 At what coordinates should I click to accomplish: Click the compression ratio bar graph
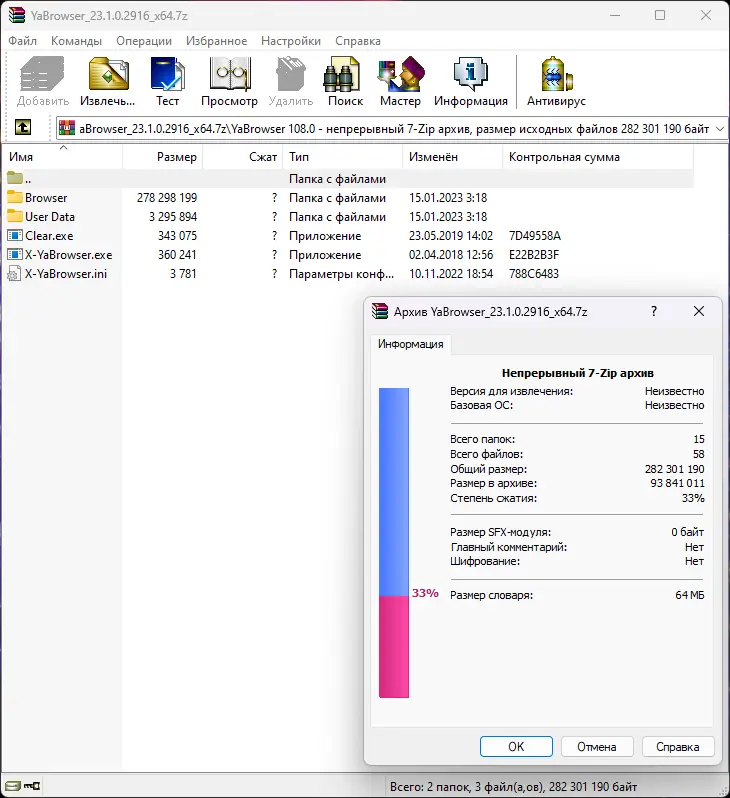(394, 543)
